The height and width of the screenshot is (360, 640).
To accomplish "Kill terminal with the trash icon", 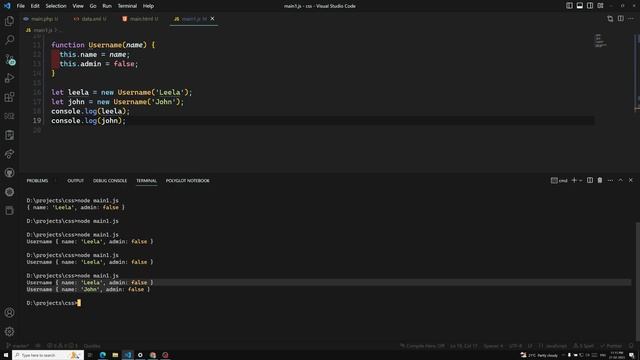I will click(x=600, y=180).
